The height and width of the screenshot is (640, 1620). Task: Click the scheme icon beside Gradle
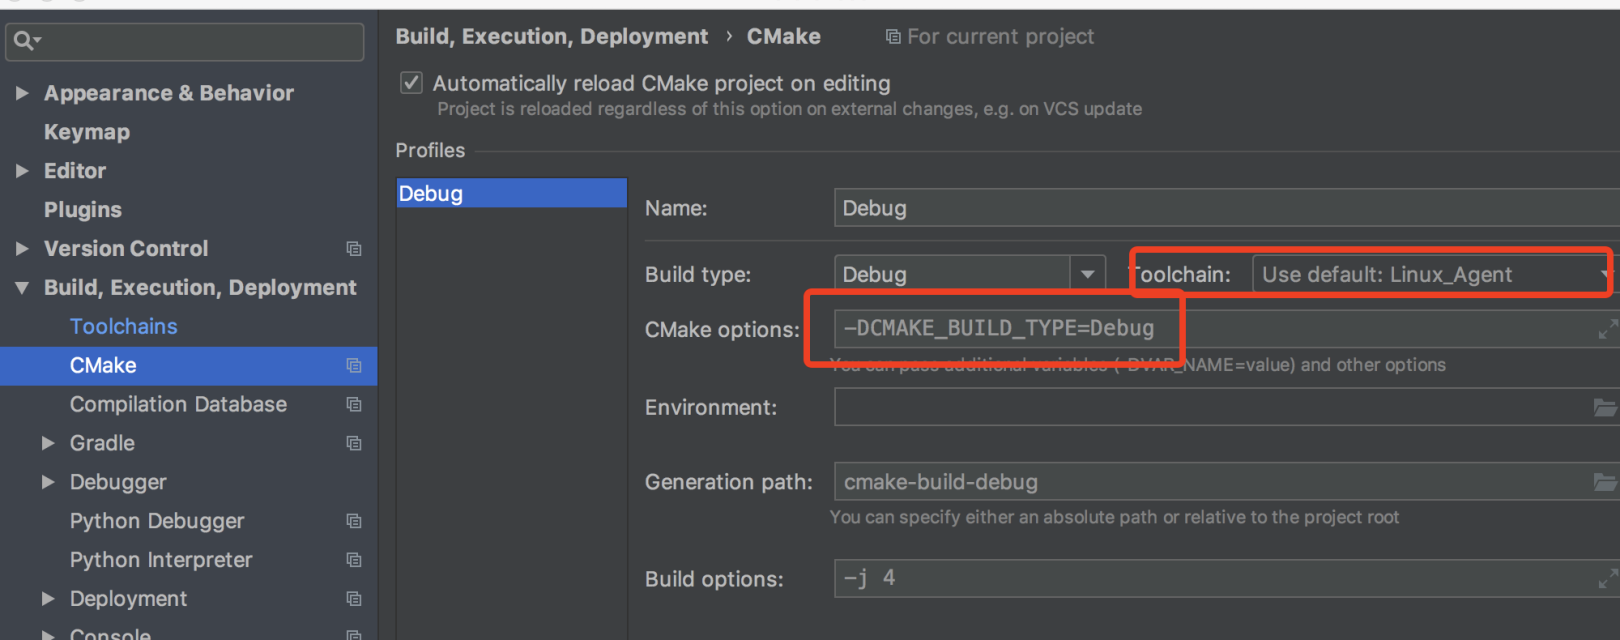(354, 443)
